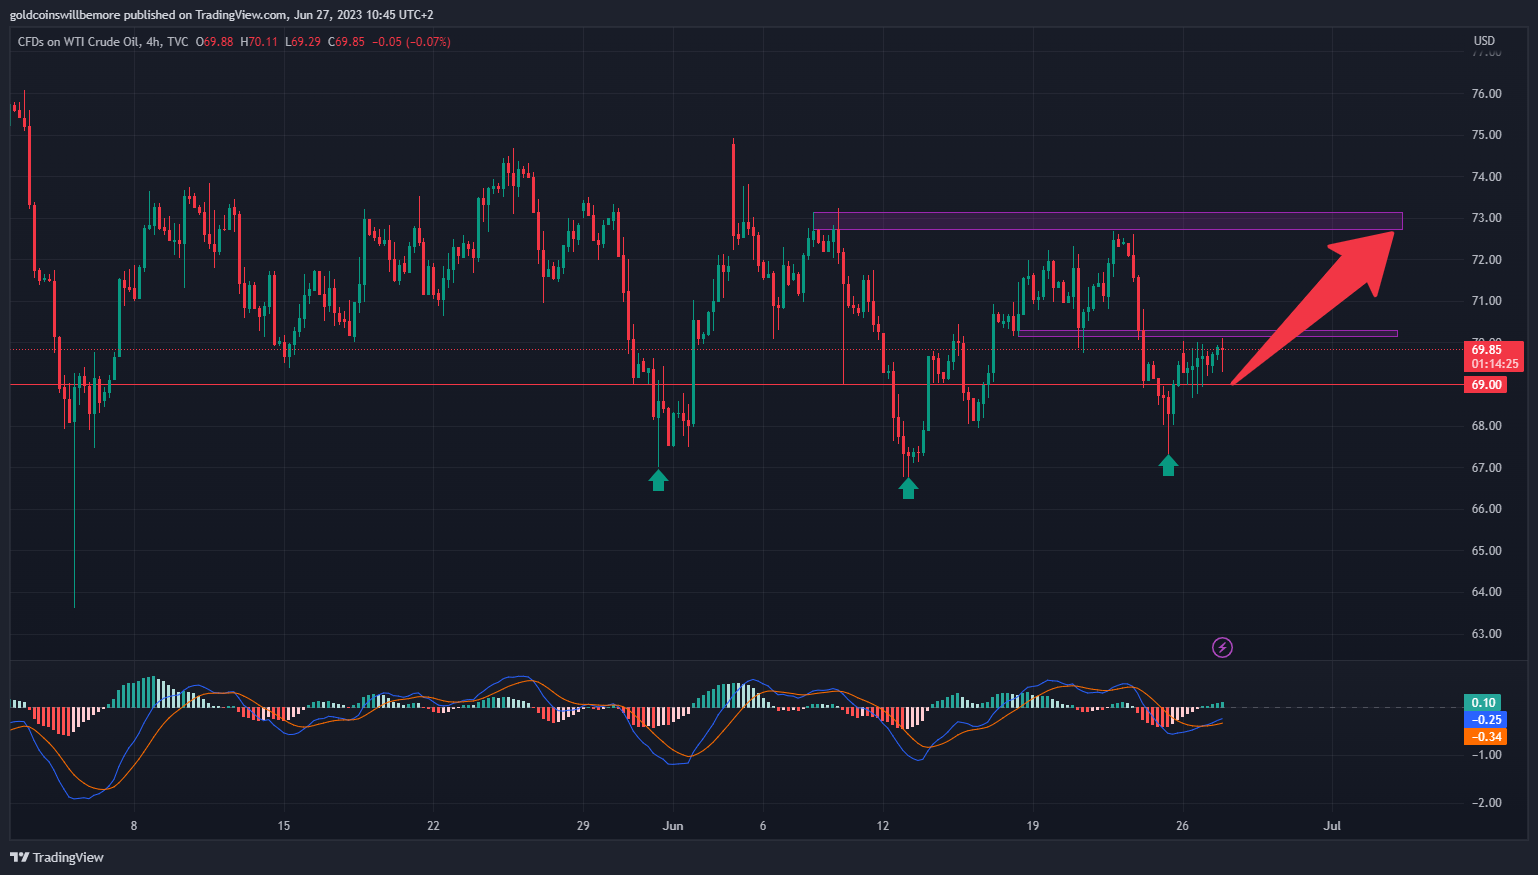Click the date label 19 on time axis
This screenshot has height=875, width=1538.
[x=1032, y=826]
